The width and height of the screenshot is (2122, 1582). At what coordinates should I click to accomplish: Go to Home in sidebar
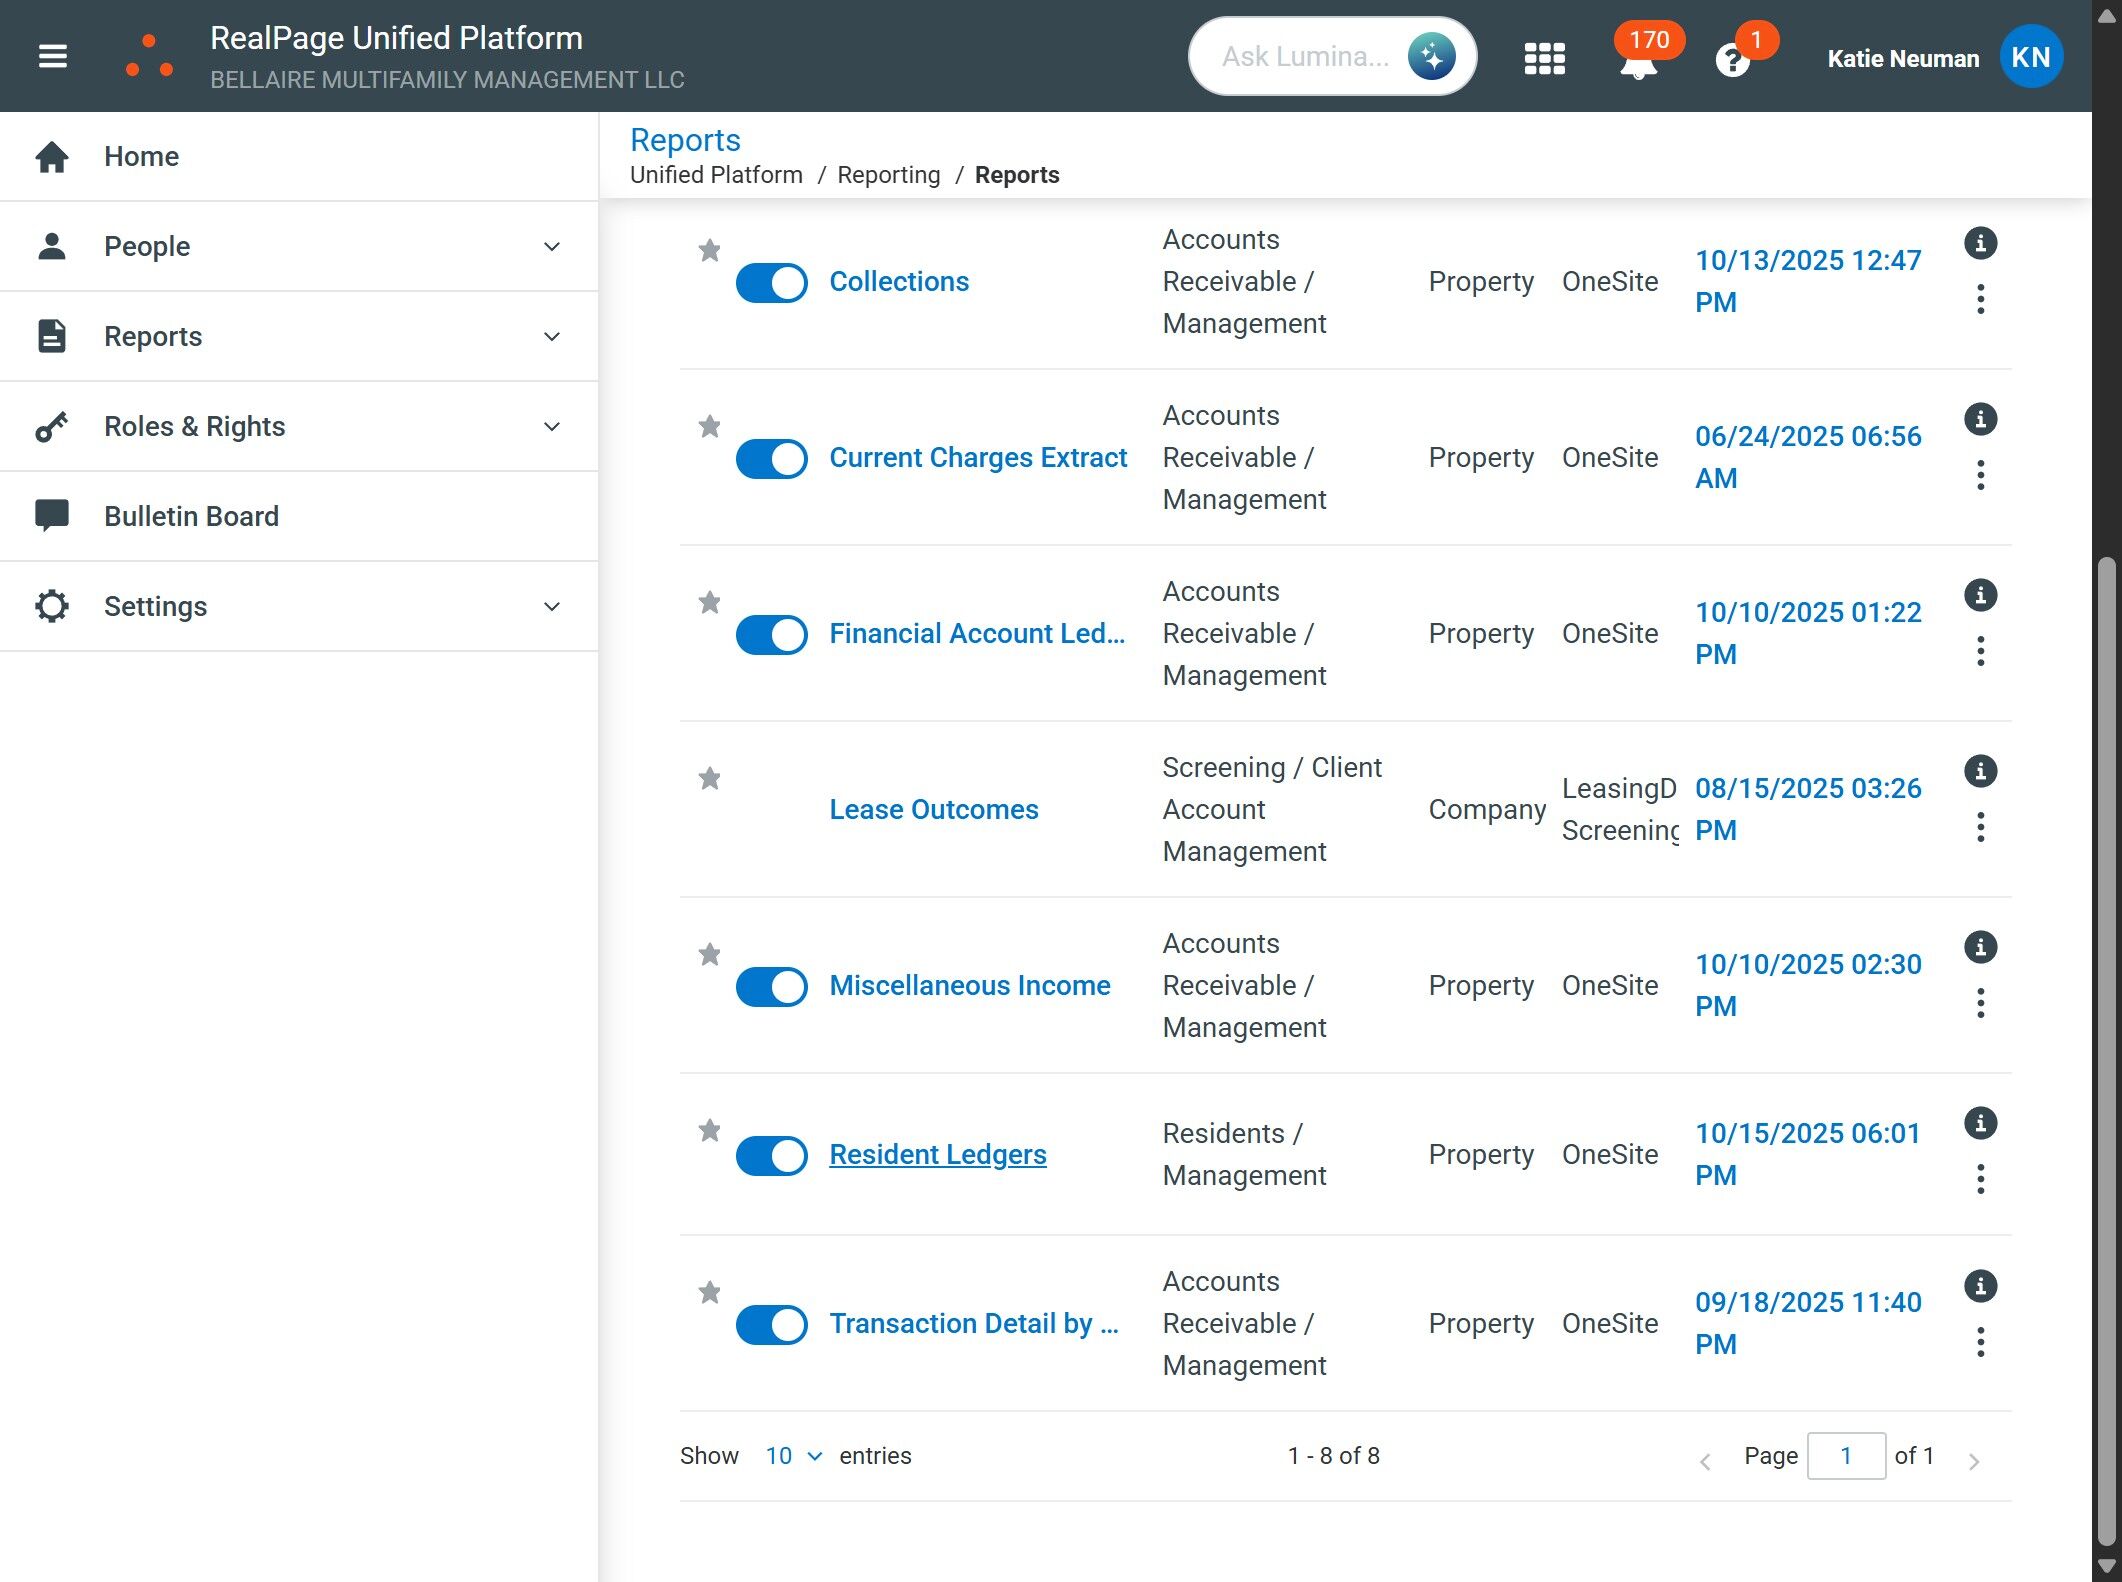click(141, 157)
